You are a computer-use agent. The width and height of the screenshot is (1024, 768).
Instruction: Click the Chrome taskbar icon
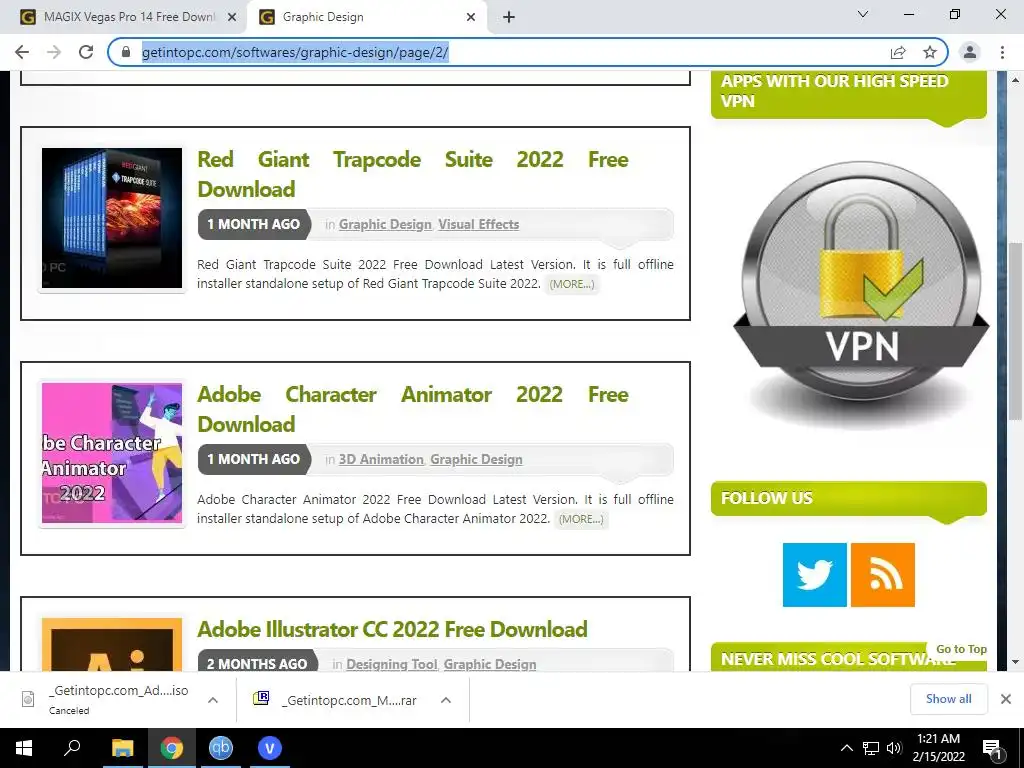[171, 748]
